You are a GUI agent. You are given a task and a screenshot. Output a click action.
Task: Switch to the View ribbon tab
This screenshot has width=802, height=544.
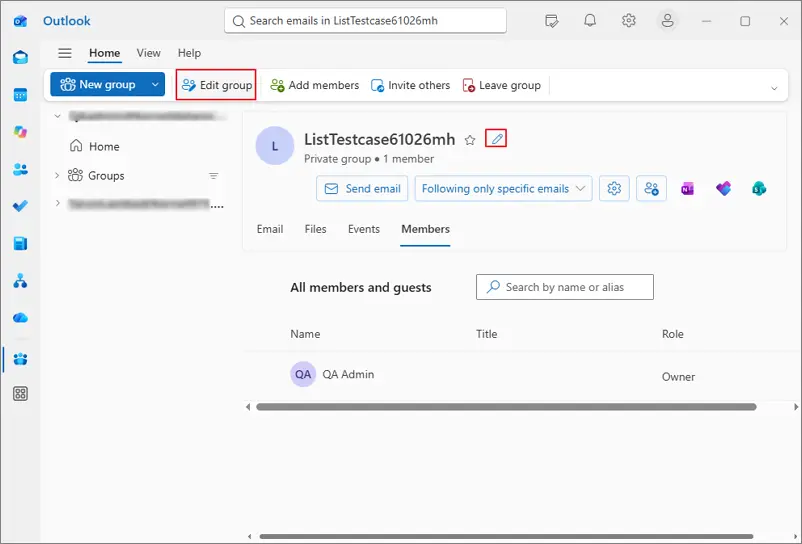tap(148, 53)
